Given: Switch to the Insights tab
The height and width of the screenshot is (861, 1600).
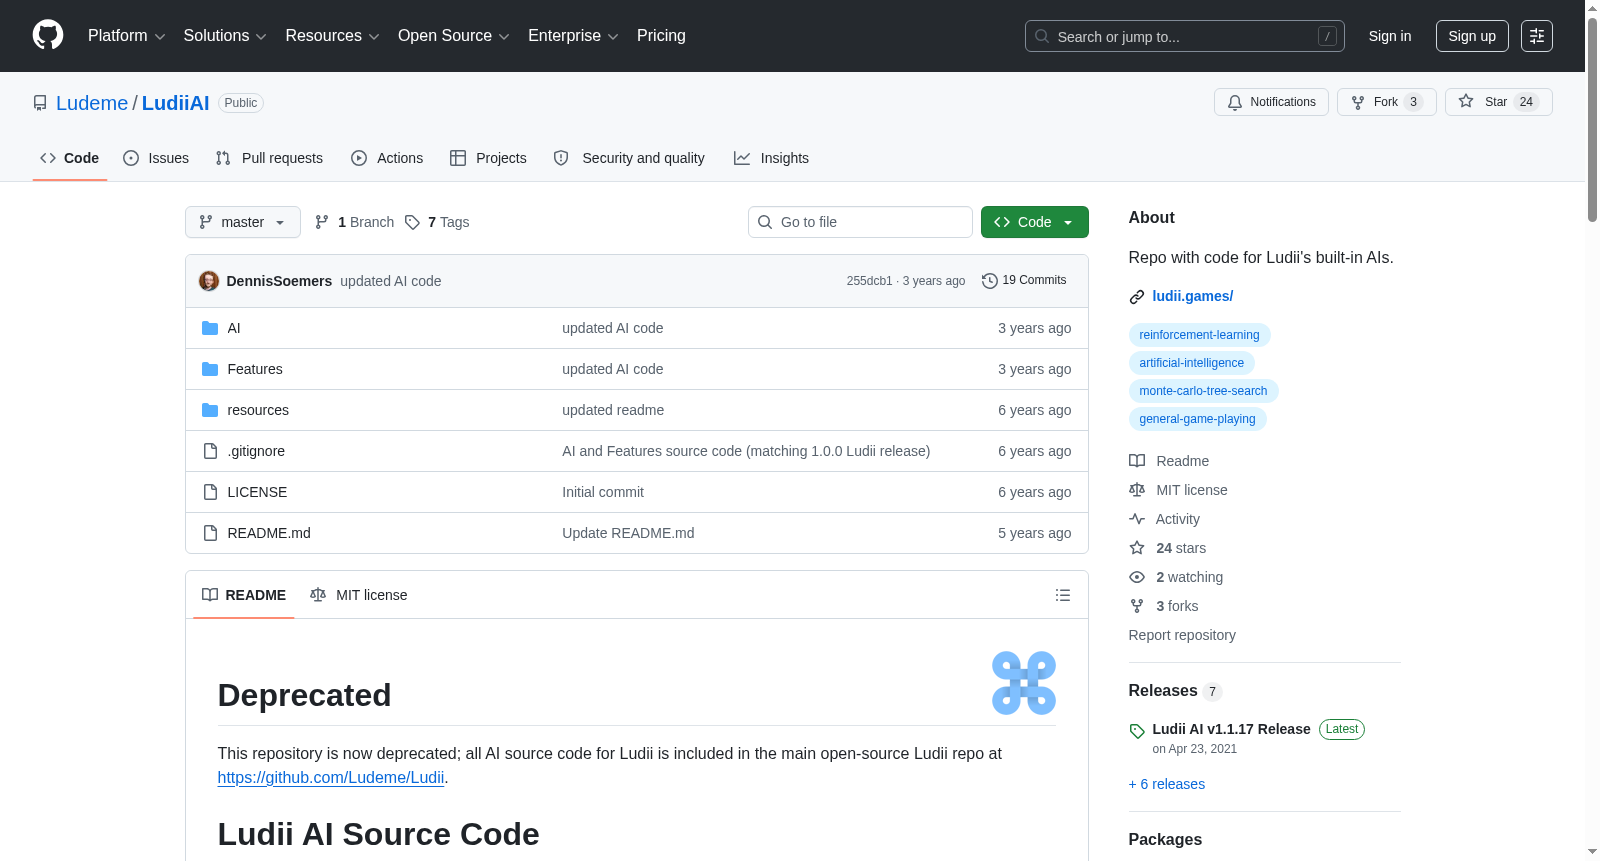Looking at the screenshot, I should 771,158.
